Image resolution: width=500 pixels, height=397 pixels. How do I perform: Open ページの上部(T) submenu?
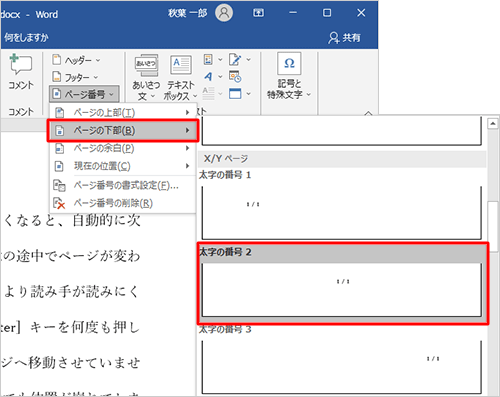(x=123, y=113)
